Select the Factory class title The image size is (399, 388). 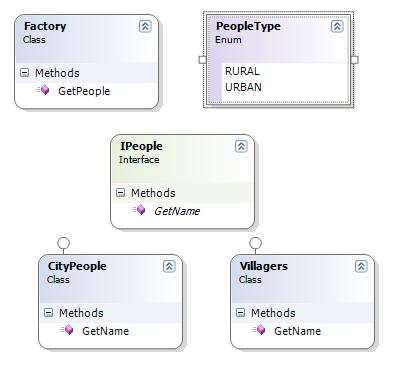tap(45, 26)
